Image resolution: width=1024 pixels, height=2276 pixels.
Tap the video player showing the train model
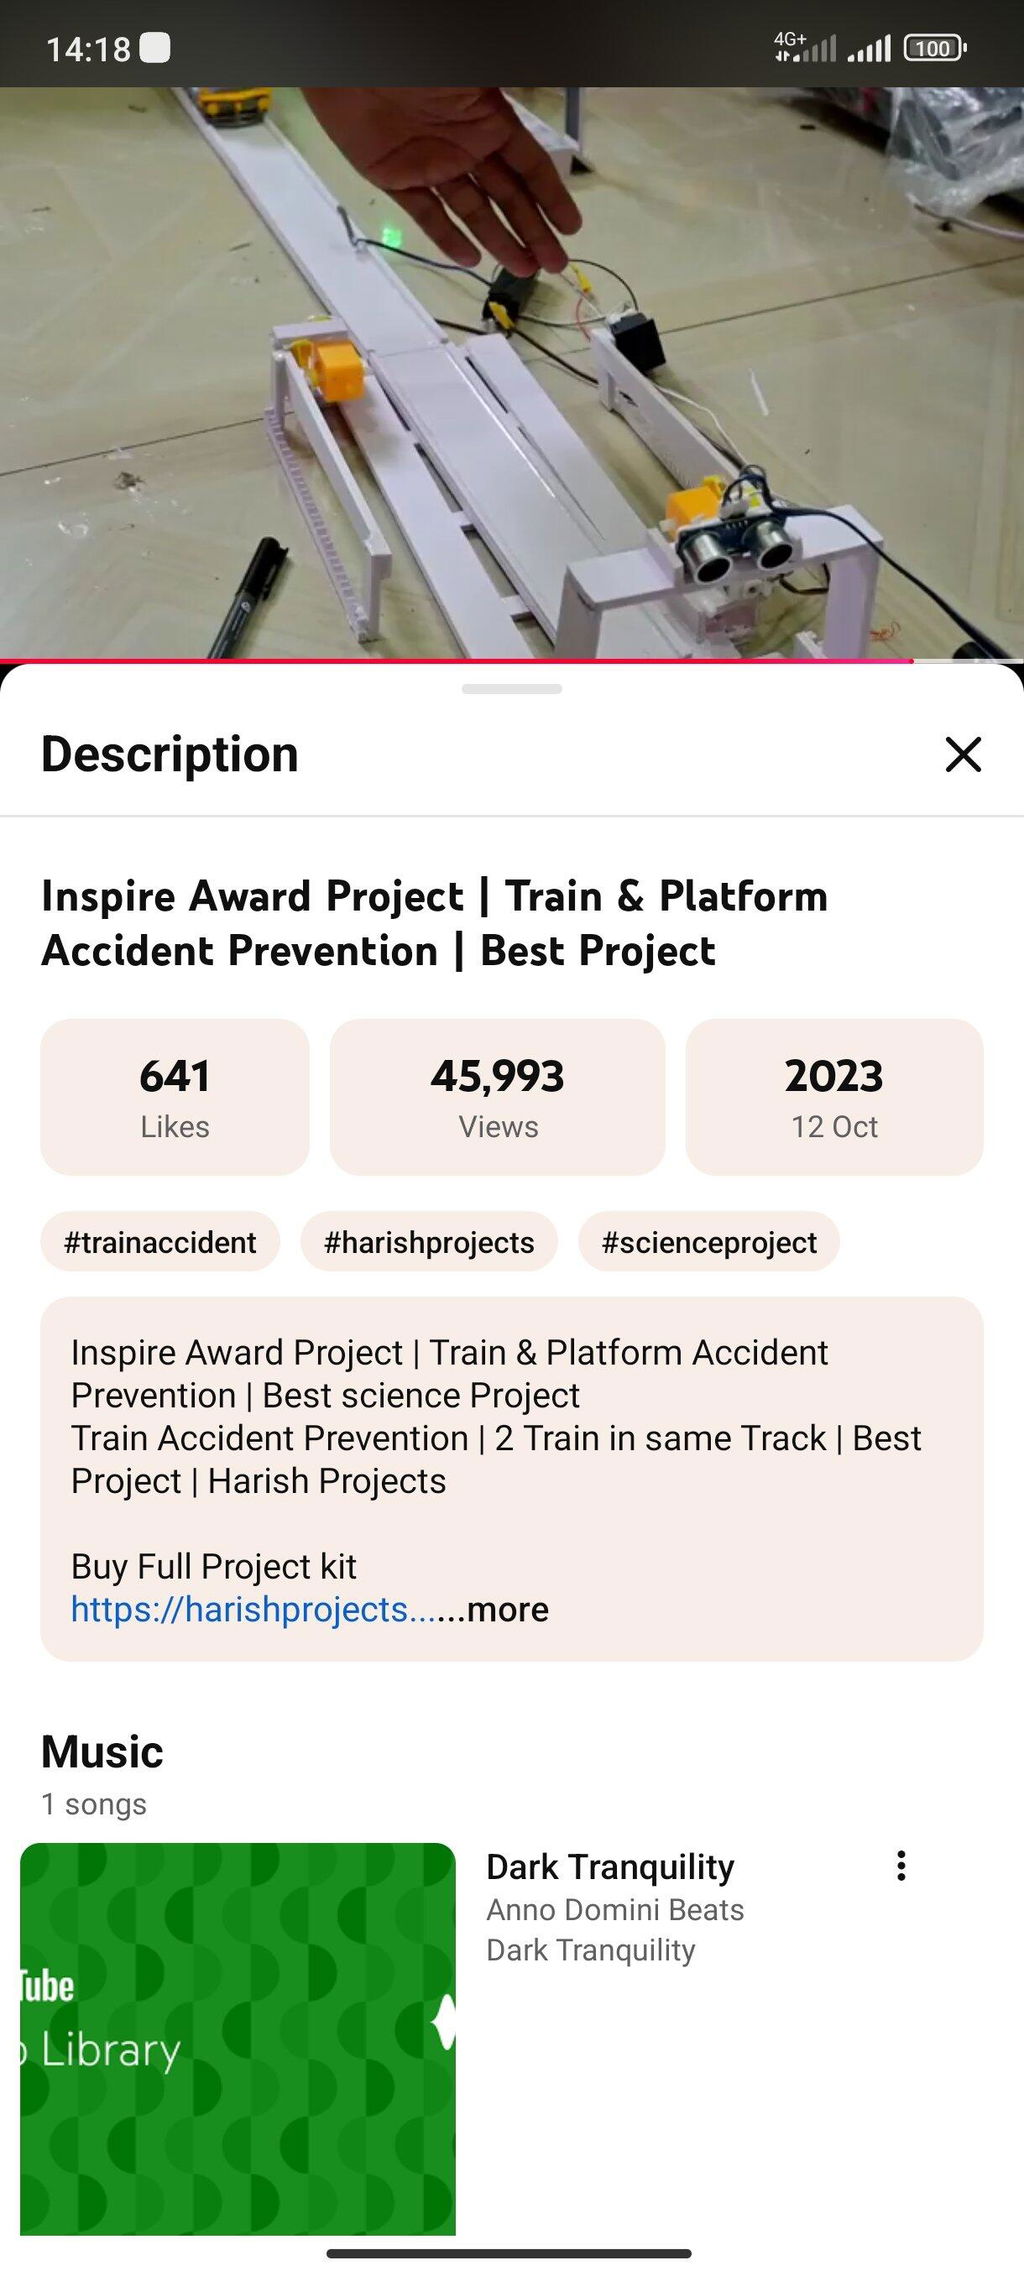point(512,373)
